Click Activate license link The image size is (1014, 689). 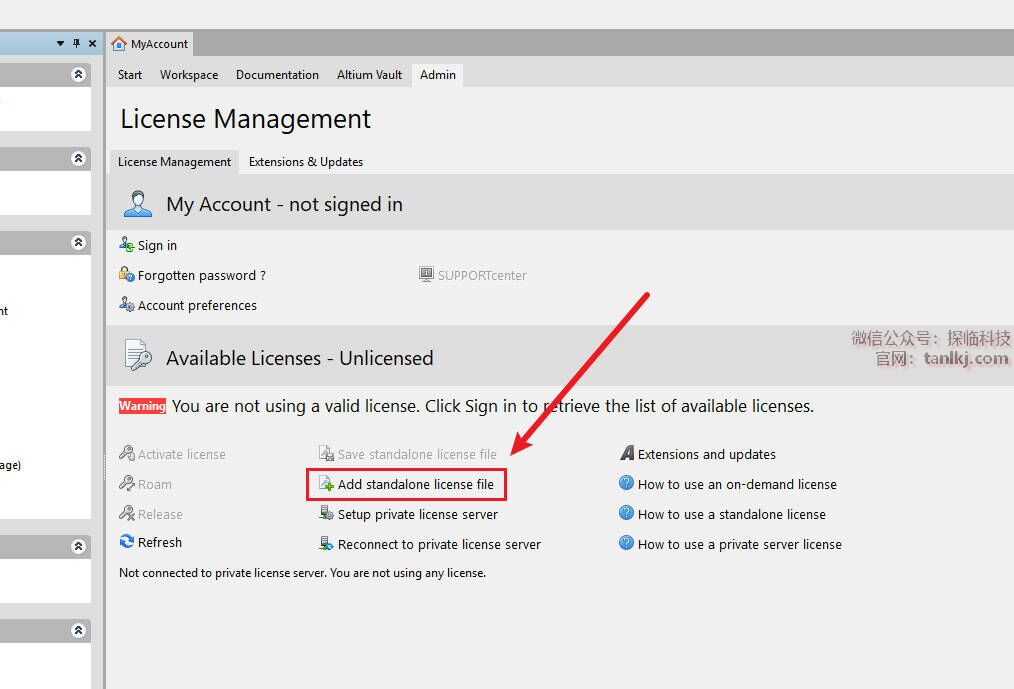[x=182, y=455]
